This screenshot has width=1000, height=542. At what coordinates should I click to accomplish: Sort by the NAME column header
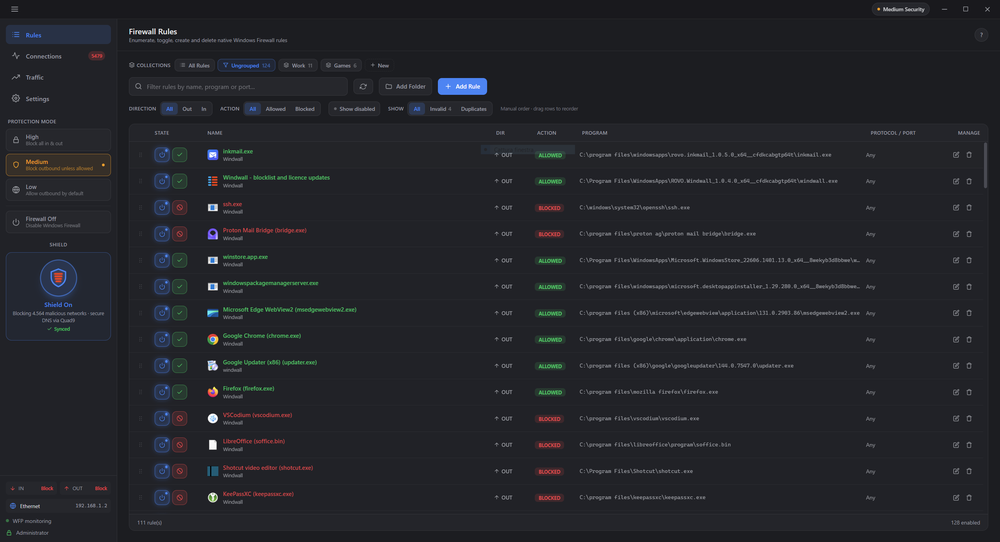pyautogui.click(x=214, y=133)
